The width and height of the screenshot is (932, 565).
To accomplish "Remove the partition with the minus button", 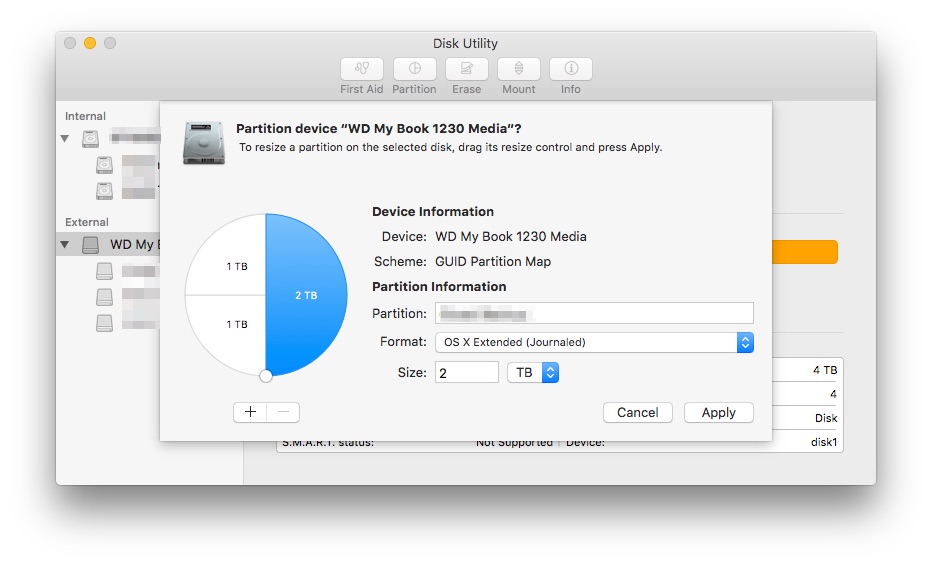I will click(x=284, y=412).
